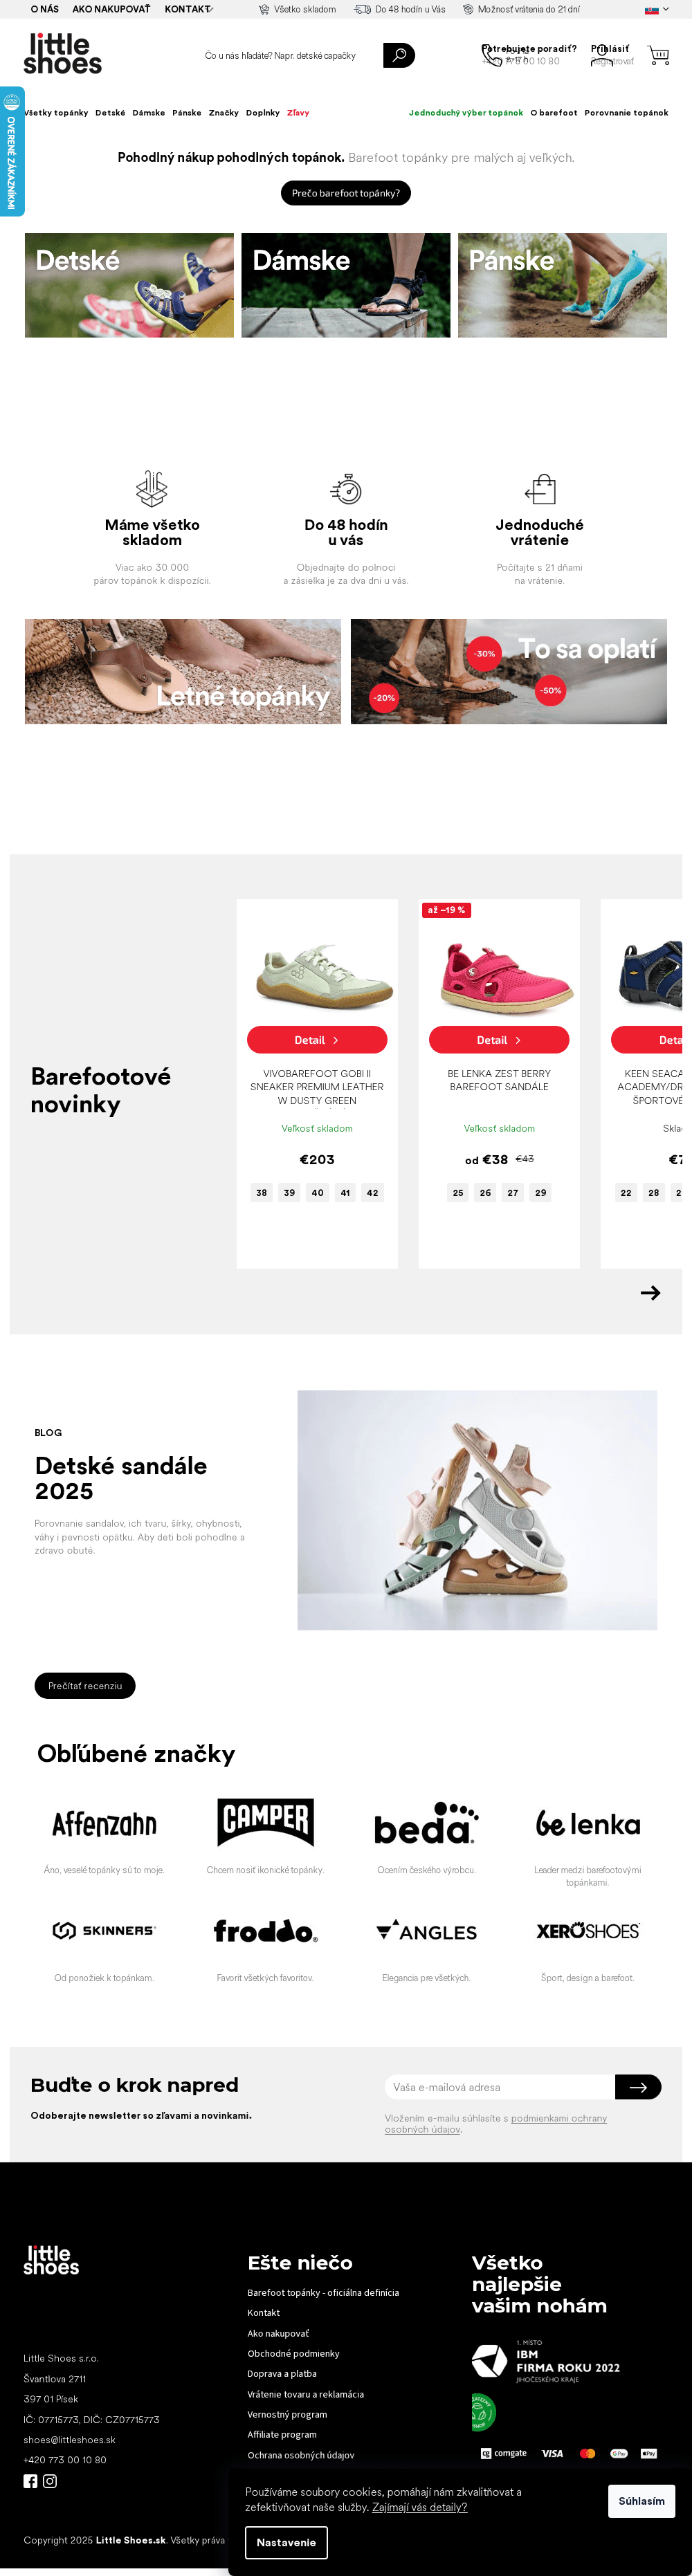
Task: Click Detail button for Be Lenka sandals
Action: (499, 1039)
